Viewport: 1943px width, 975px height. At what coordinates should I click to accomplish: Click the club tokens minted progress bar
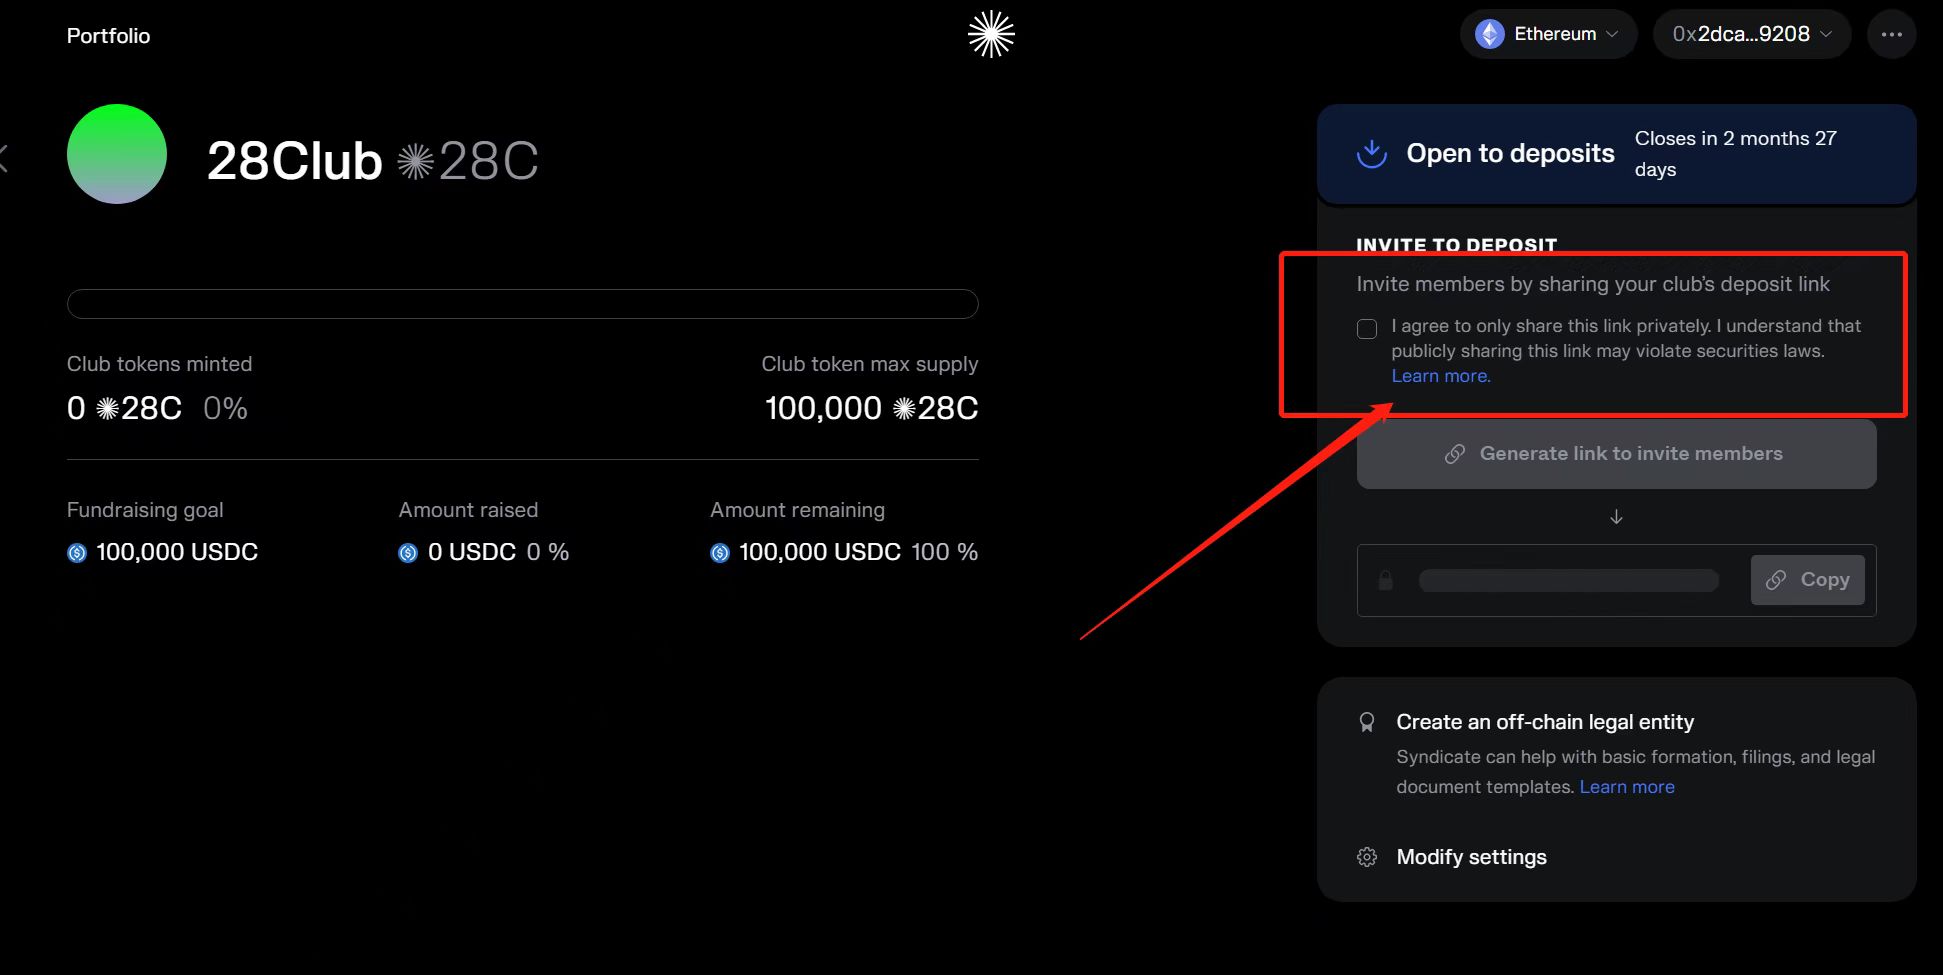pos(522,304)
